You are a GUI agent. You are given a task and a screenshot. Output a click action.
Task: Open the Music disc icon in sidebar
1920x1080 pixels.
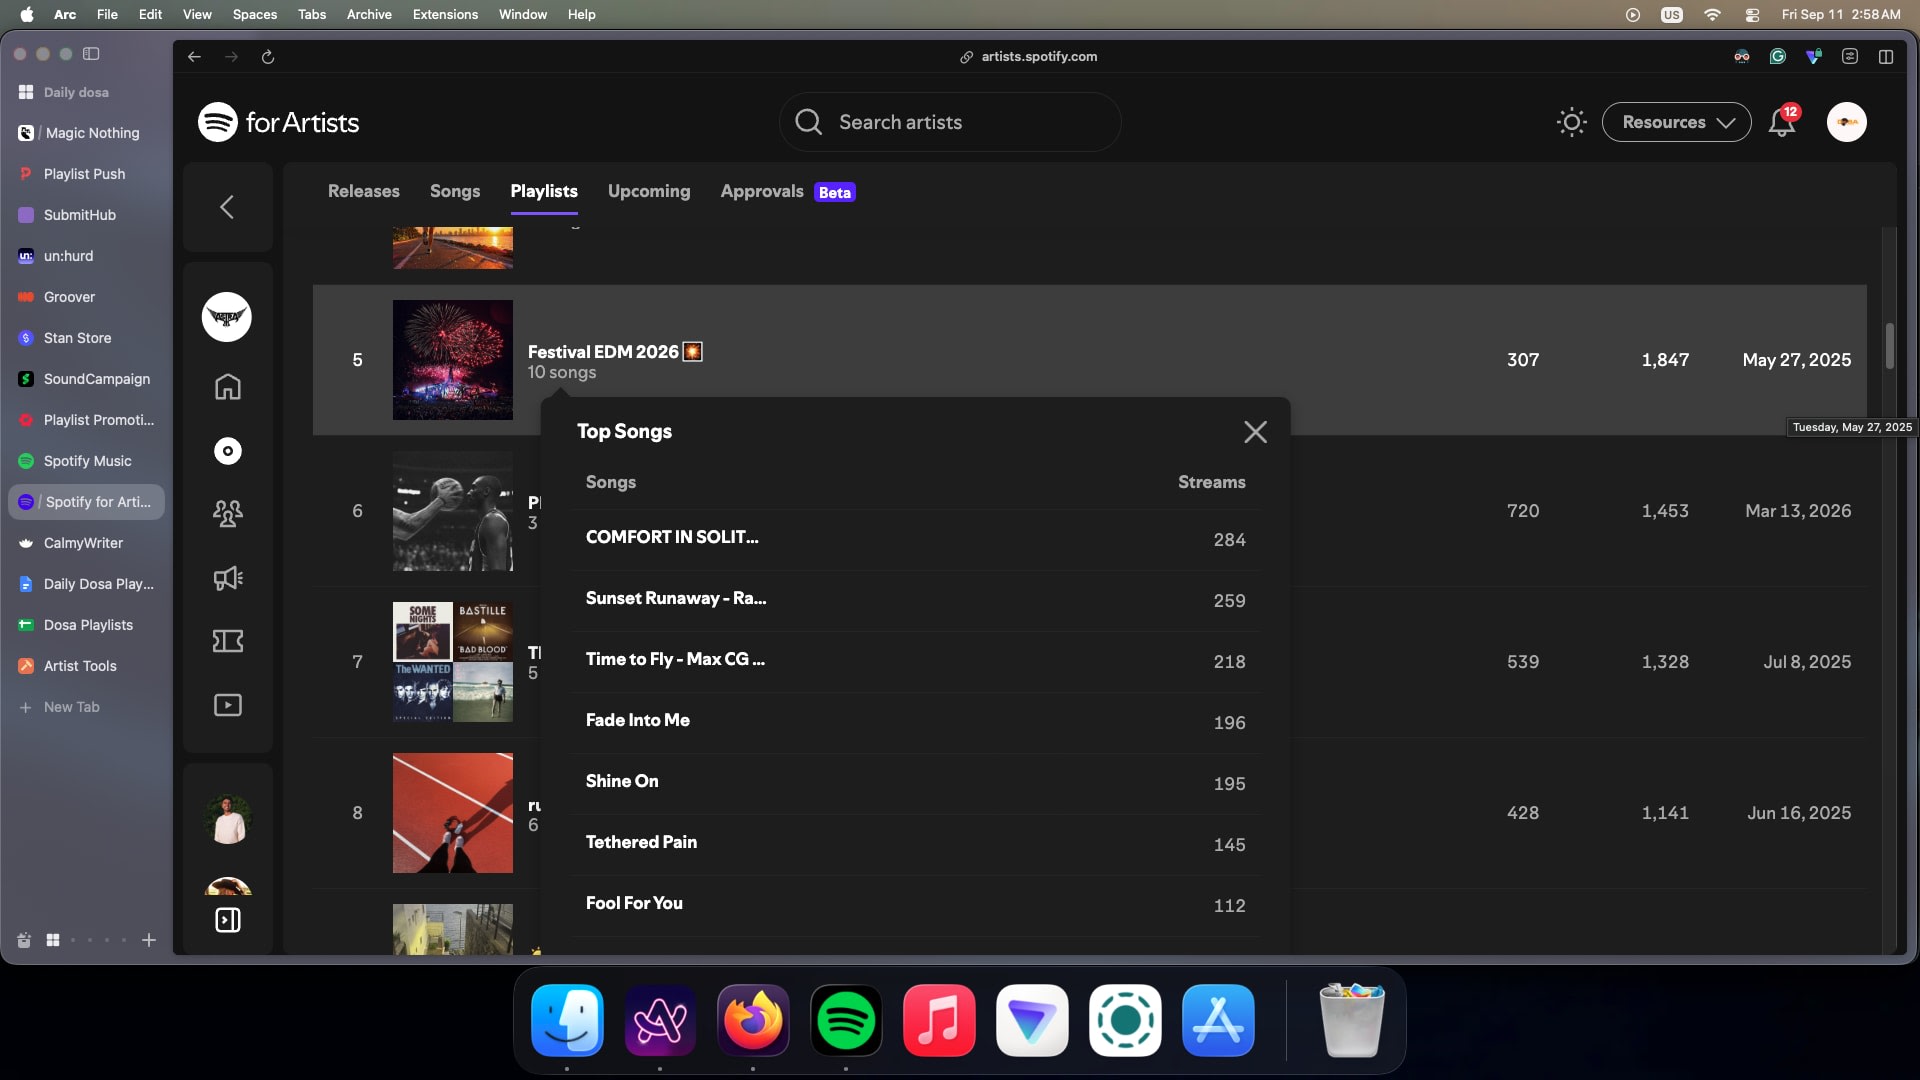tap(228, 451)
